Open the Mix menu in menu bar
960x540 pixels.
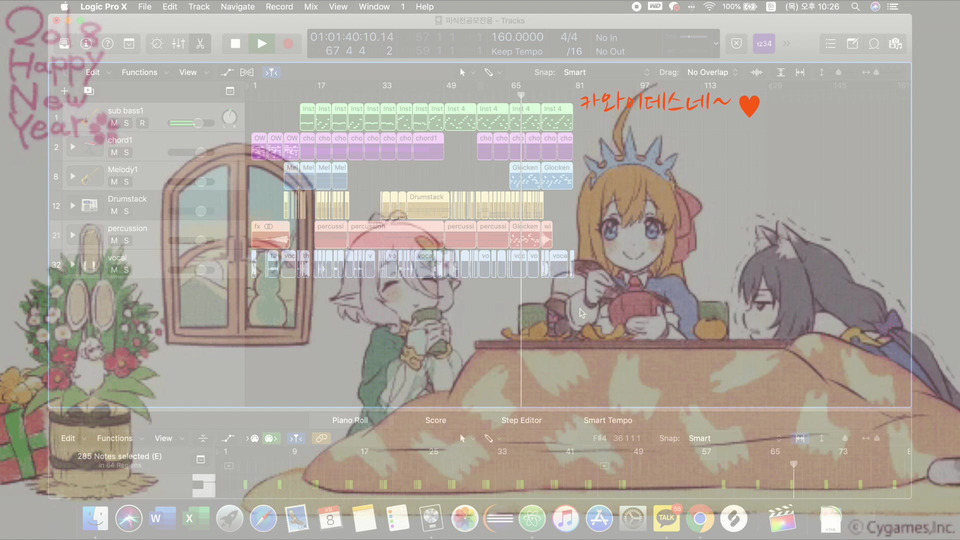310,7
